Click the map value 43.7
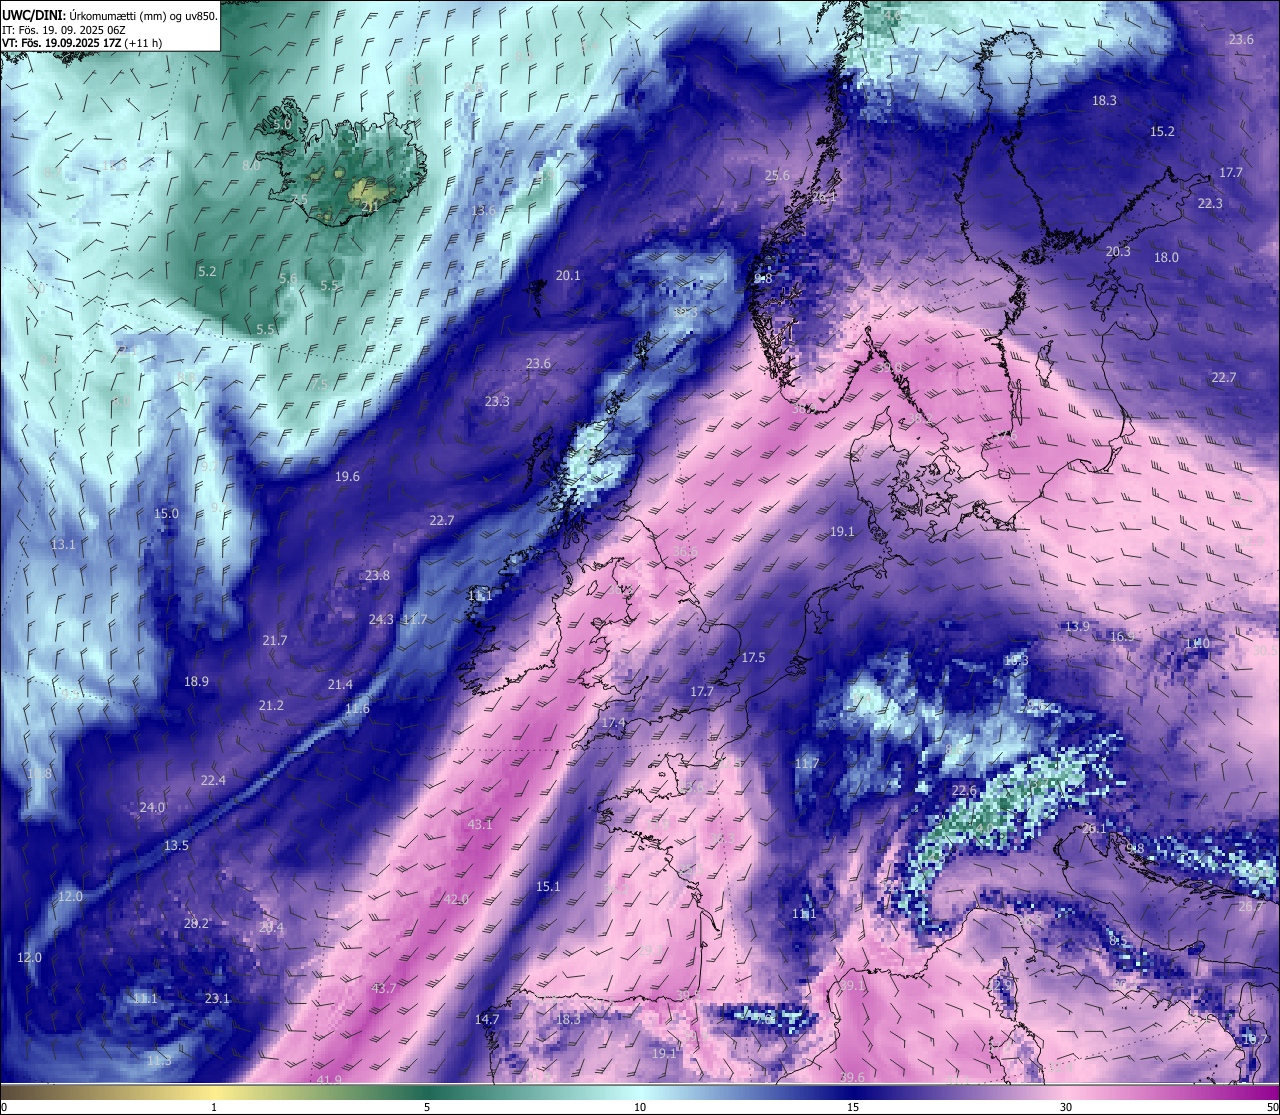The height and width of the screenshot is (1115, 1280). 384,989
